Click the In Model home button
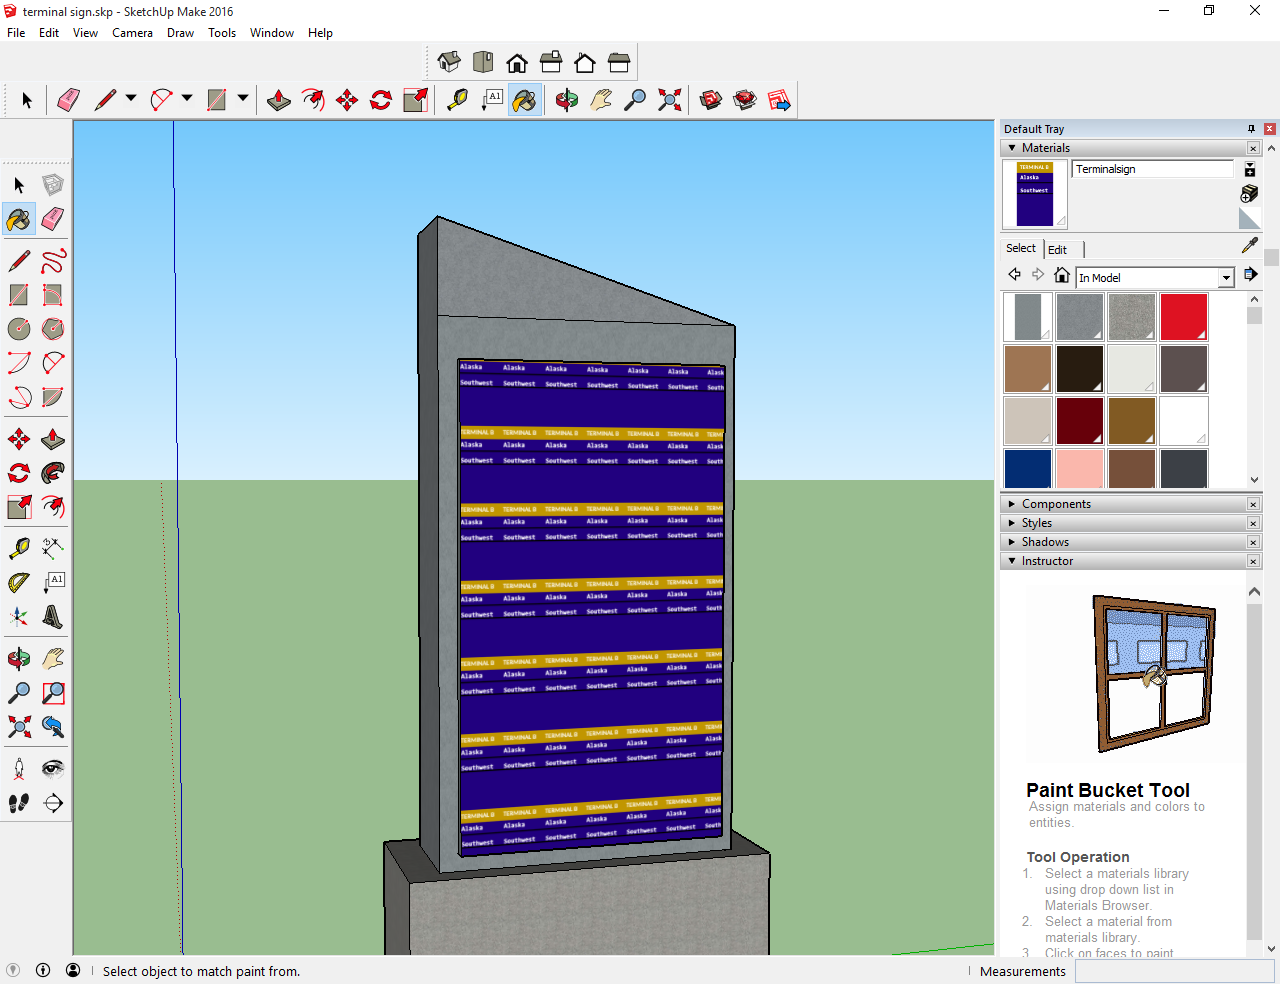 tap(1062, 274)
